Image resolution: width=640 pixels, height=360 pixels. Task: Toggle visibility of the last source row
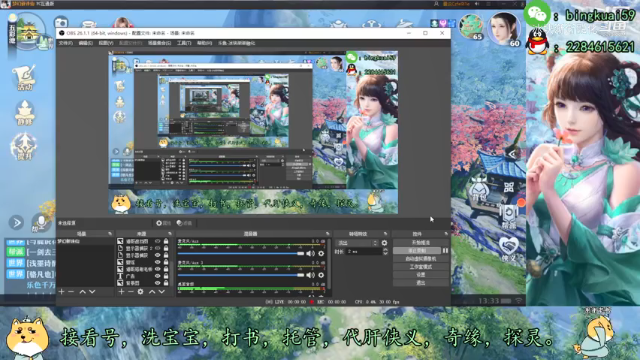[158, 283]
